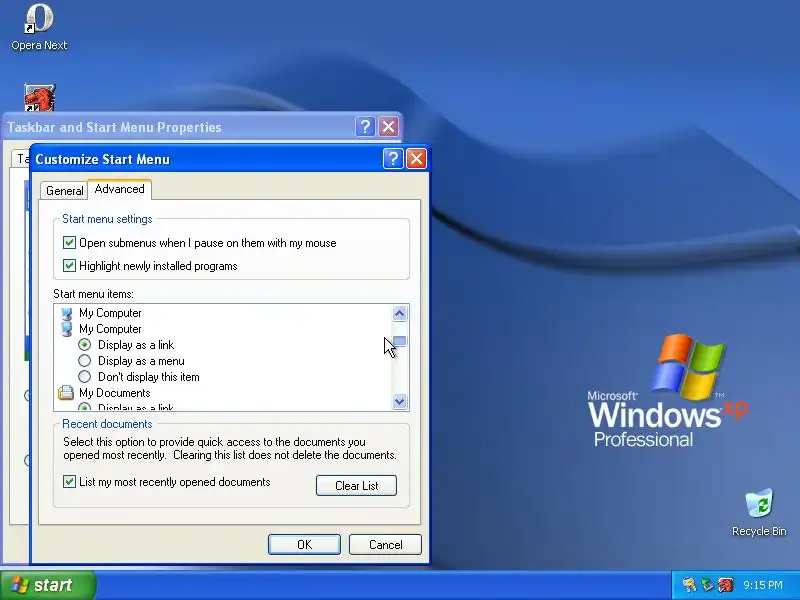Open the Start menu button
Image resolution: width=800 pixels, height=600 pixels.
tap(48, 585)
